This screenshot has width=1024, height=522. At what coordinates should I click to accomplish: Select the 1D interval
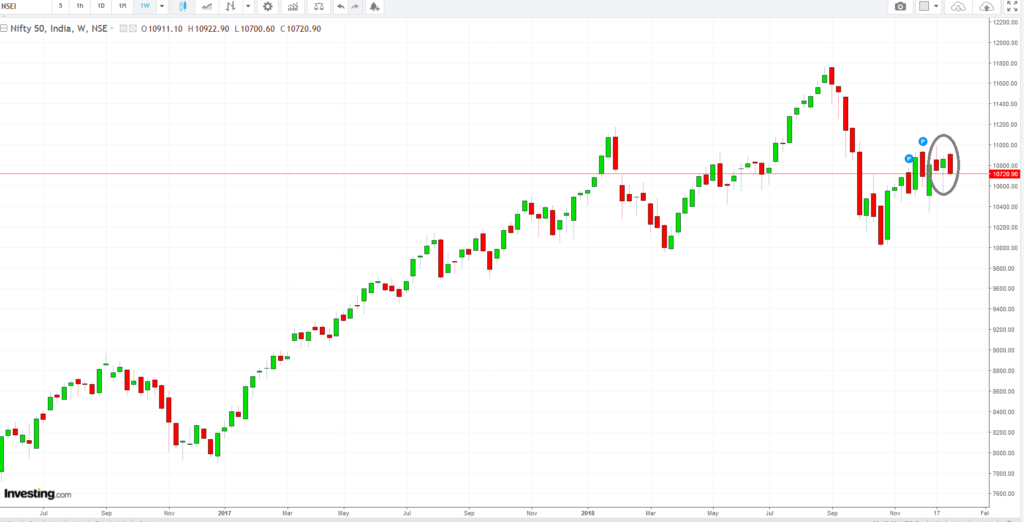(x=101, y=6)
